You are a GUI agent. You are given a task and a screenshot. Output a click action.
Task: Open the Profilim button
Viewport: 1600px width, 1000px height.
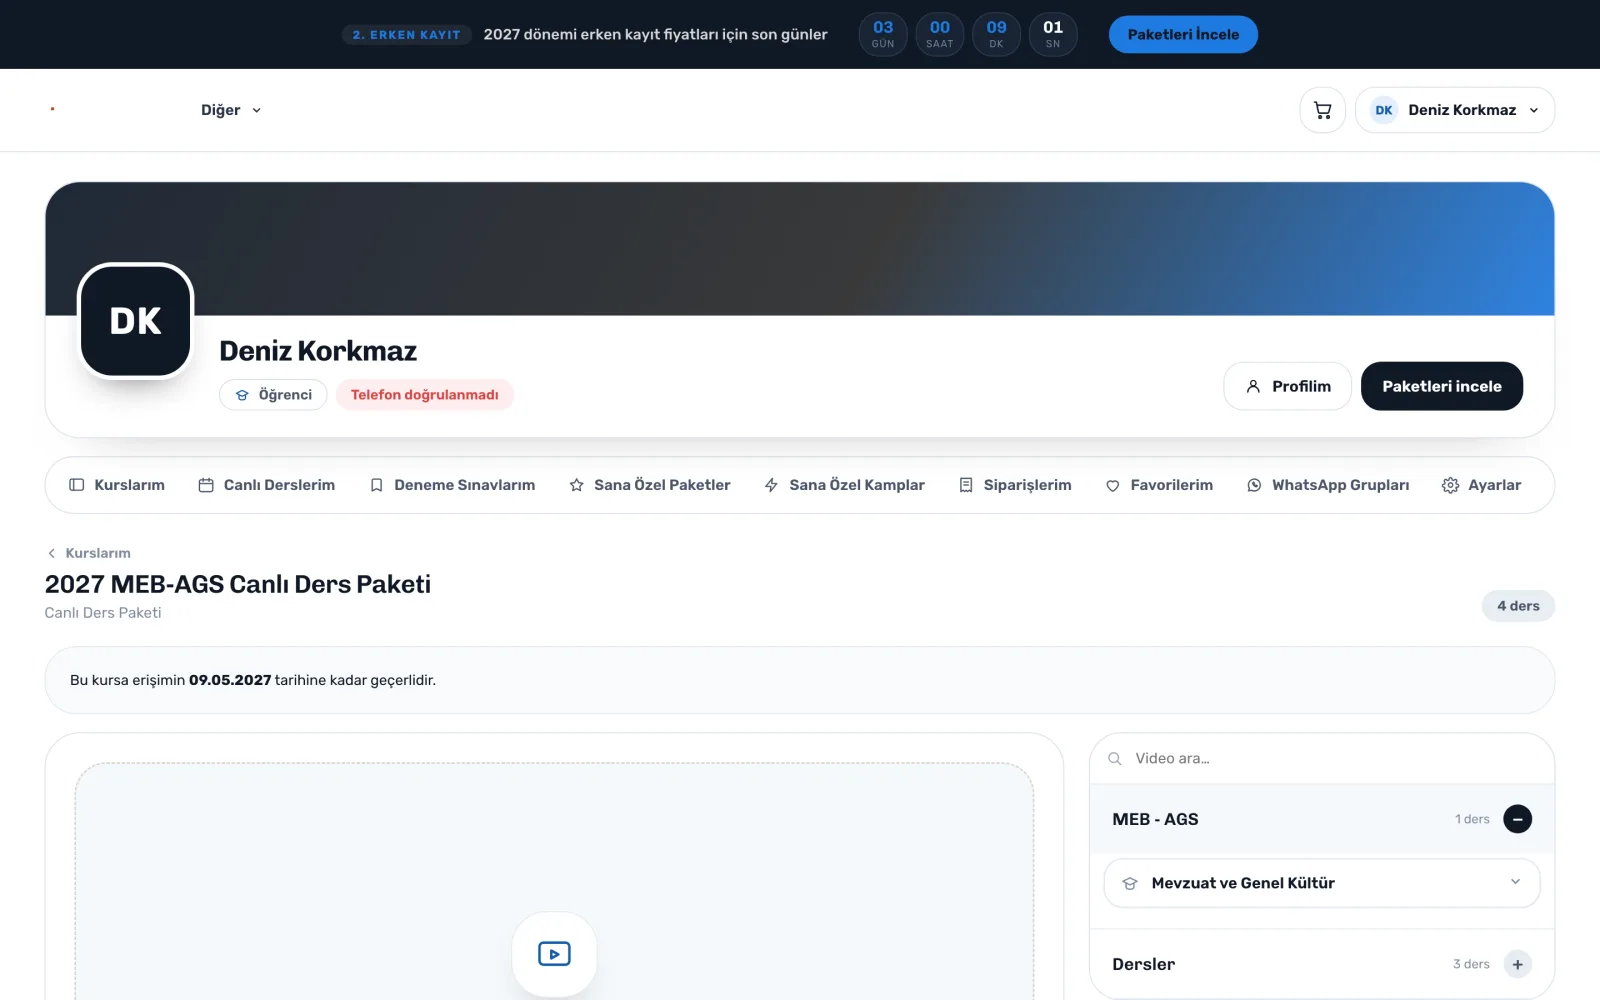coord(1287,386)
